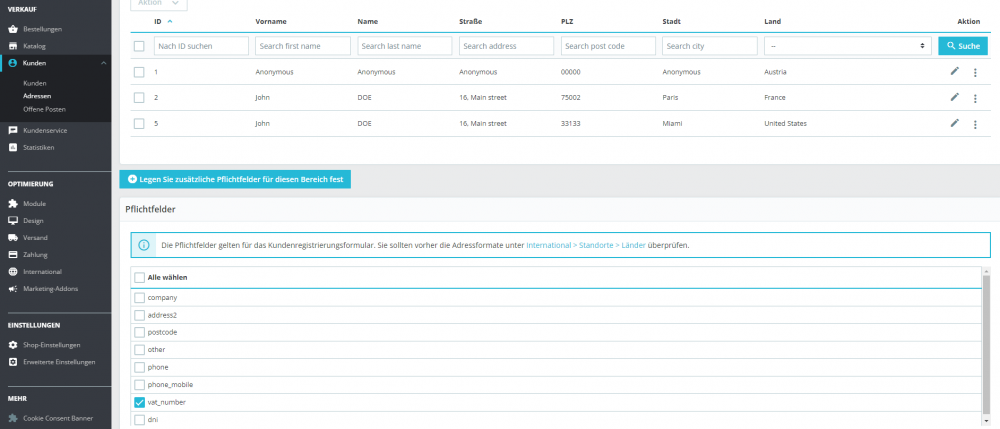Focus the Search first name field
1000x429 pixels.
pos(303,46)
